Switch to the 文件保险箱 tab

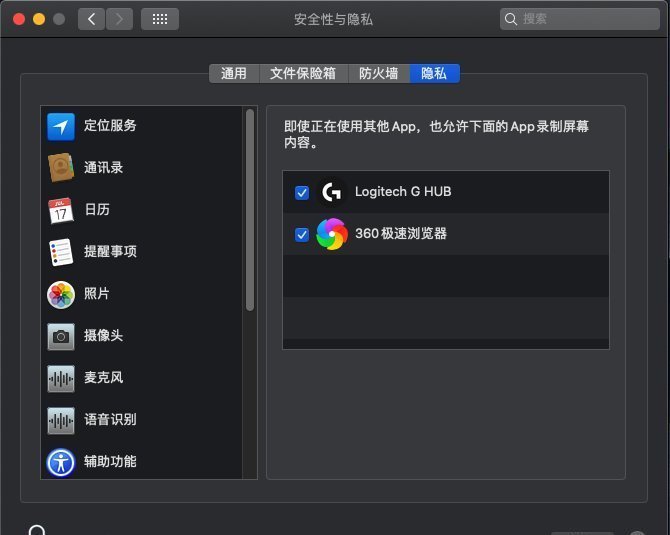303,73
